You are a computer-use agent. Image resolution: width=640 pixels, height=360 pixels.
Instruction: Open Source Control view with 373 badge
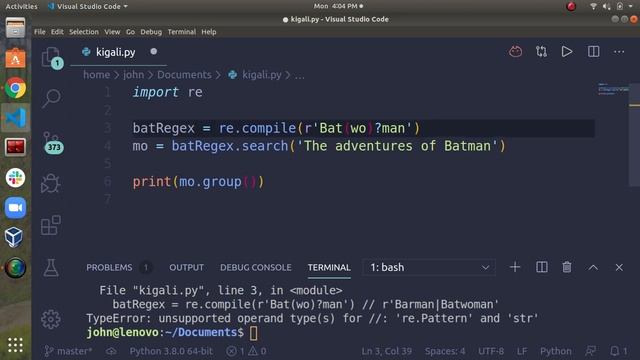52,143
